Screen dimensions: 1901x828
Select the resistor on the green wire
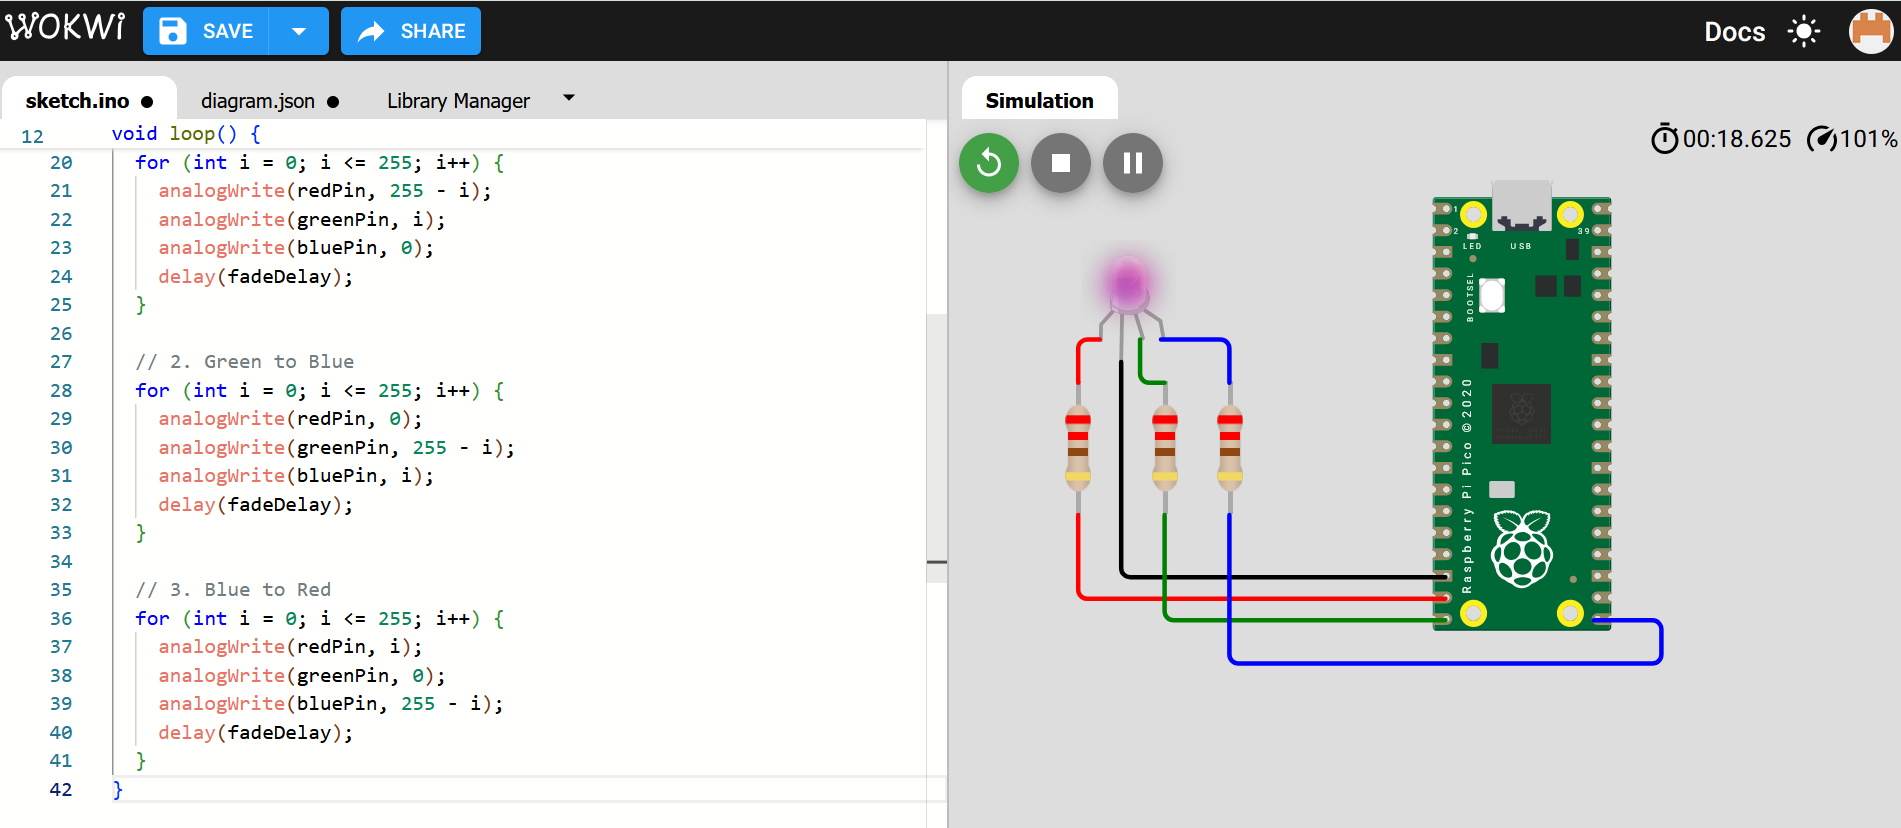tap(1165, 448)
